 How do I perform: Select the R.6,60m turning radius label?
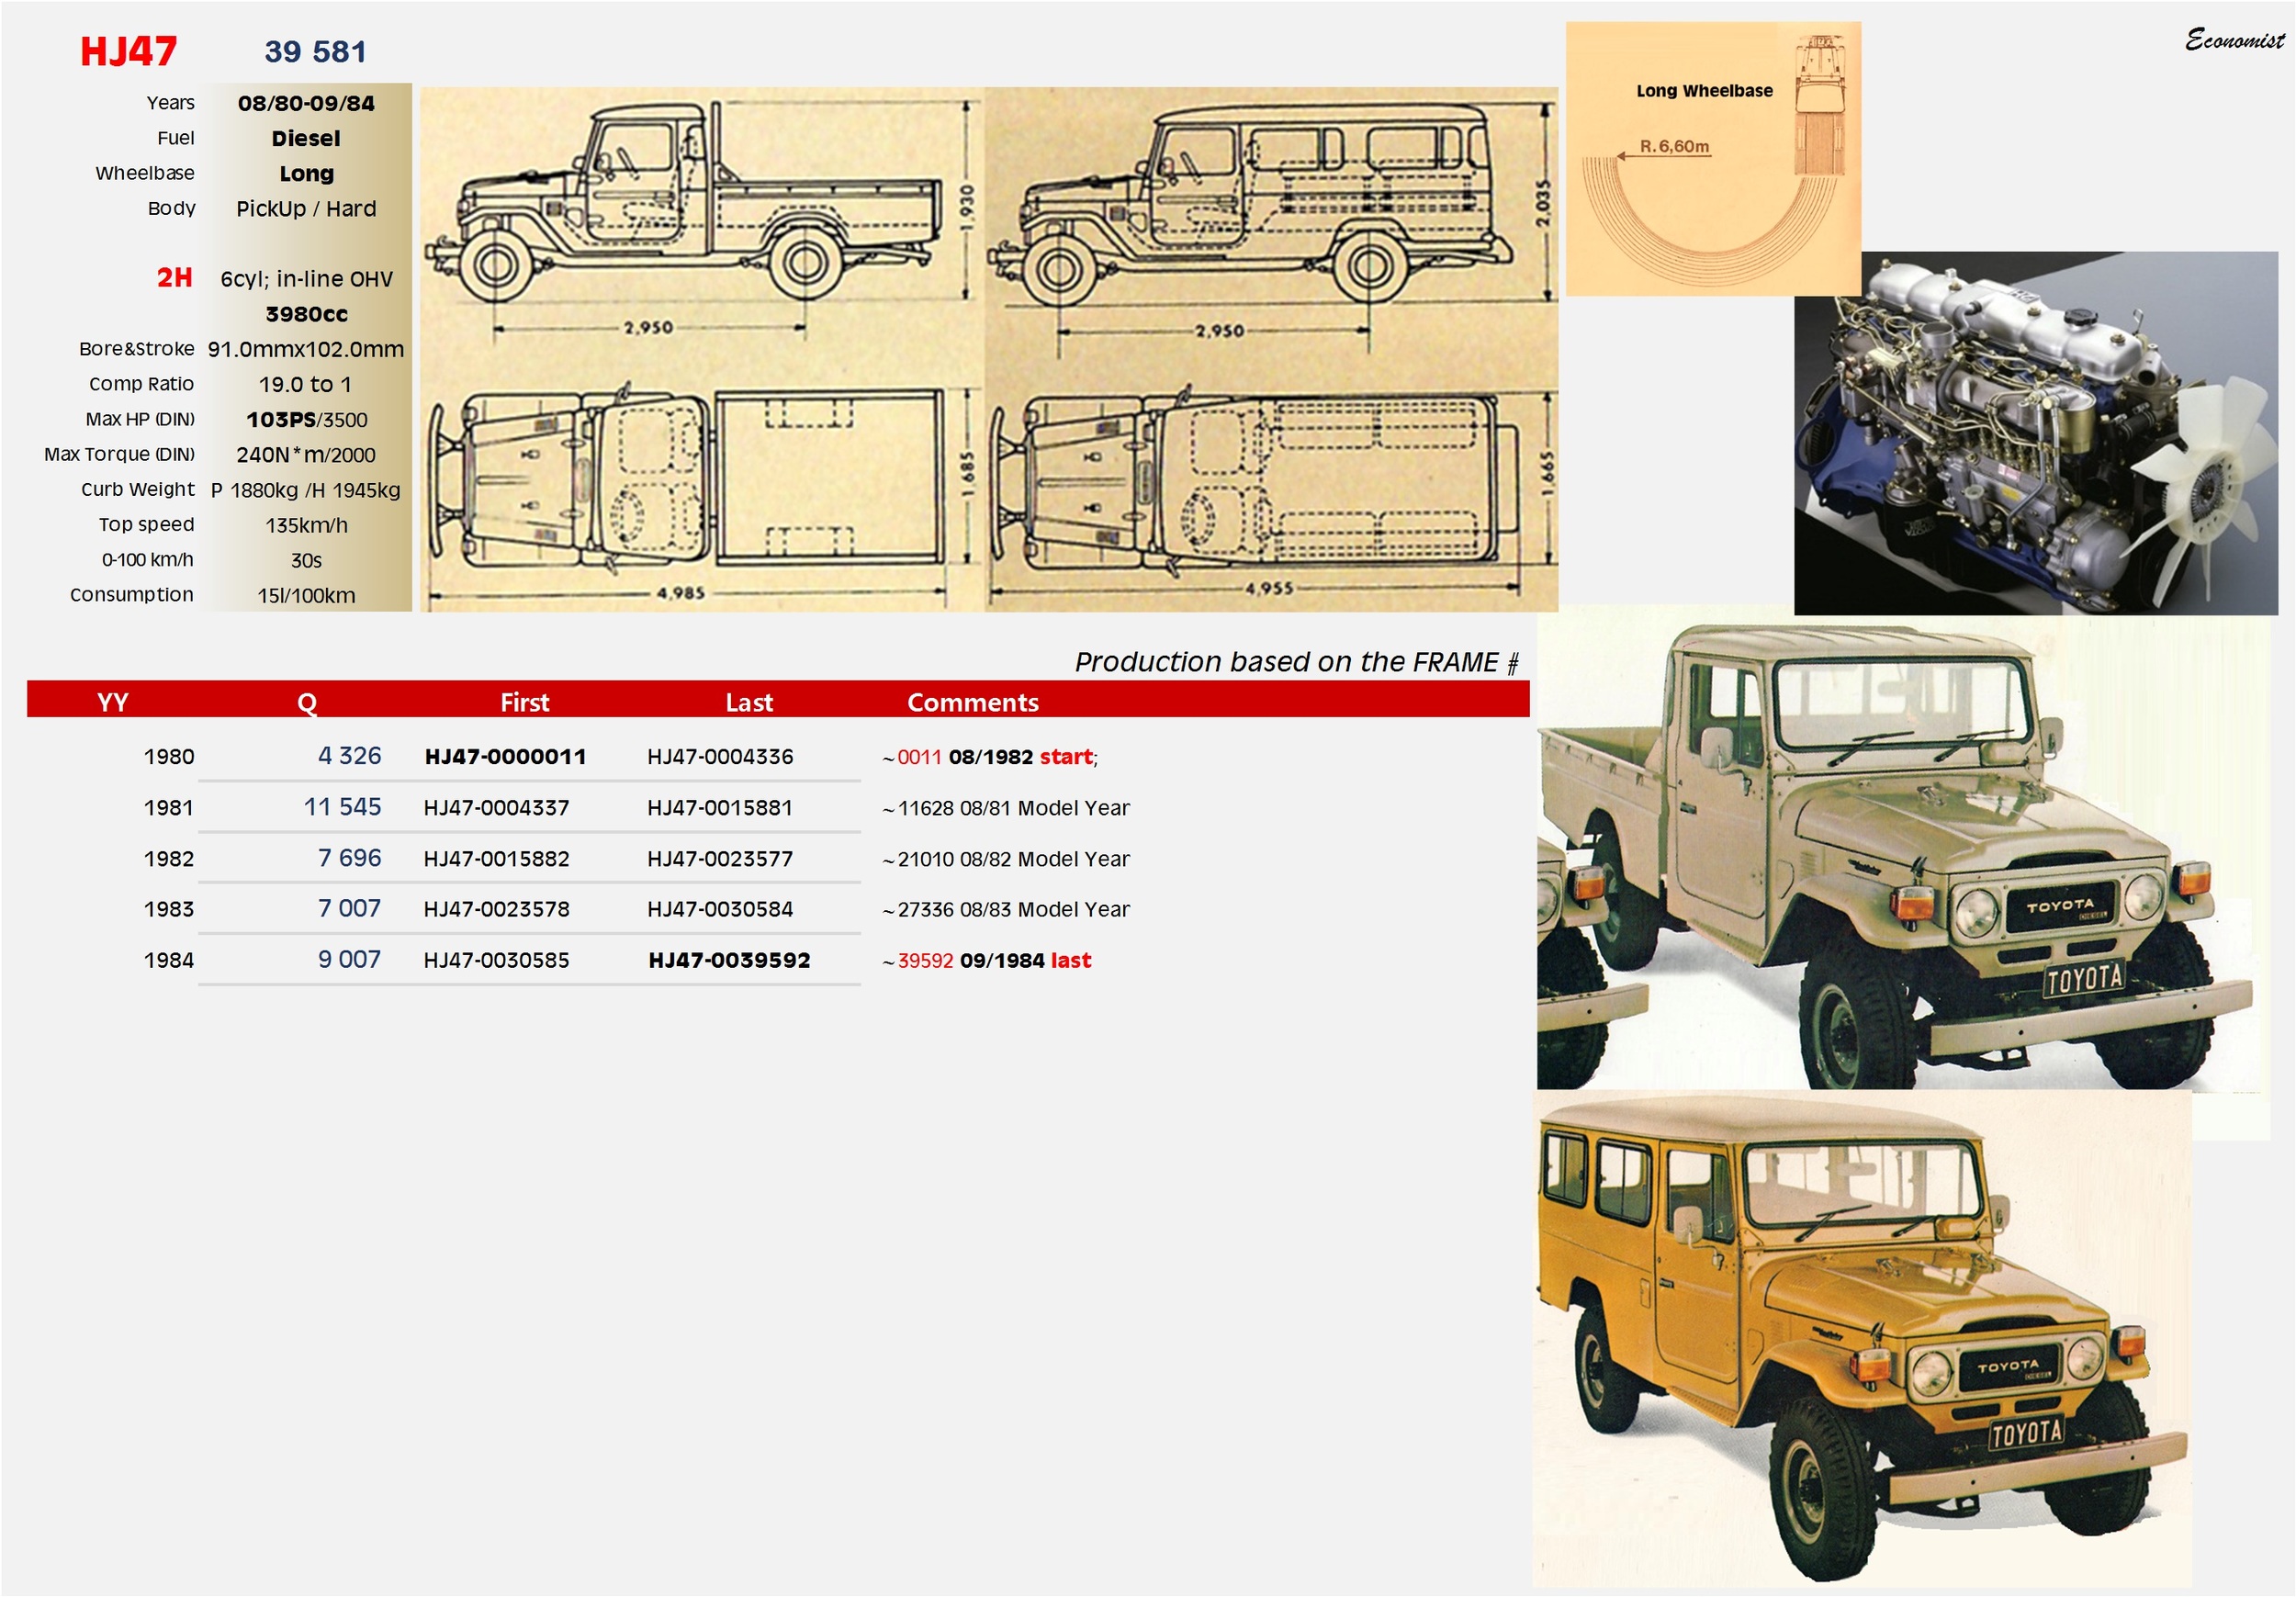1674,146
